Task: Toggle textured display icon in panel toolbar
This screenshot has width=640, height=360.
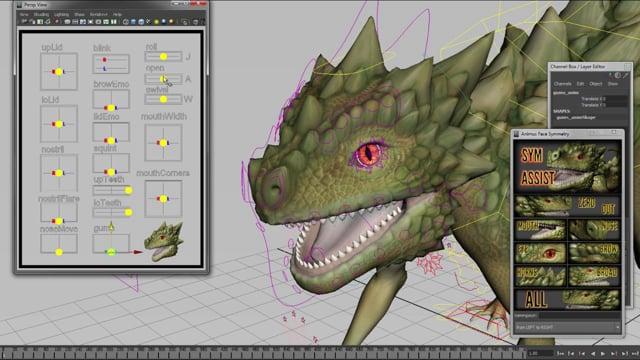Action: pos(148,22)
